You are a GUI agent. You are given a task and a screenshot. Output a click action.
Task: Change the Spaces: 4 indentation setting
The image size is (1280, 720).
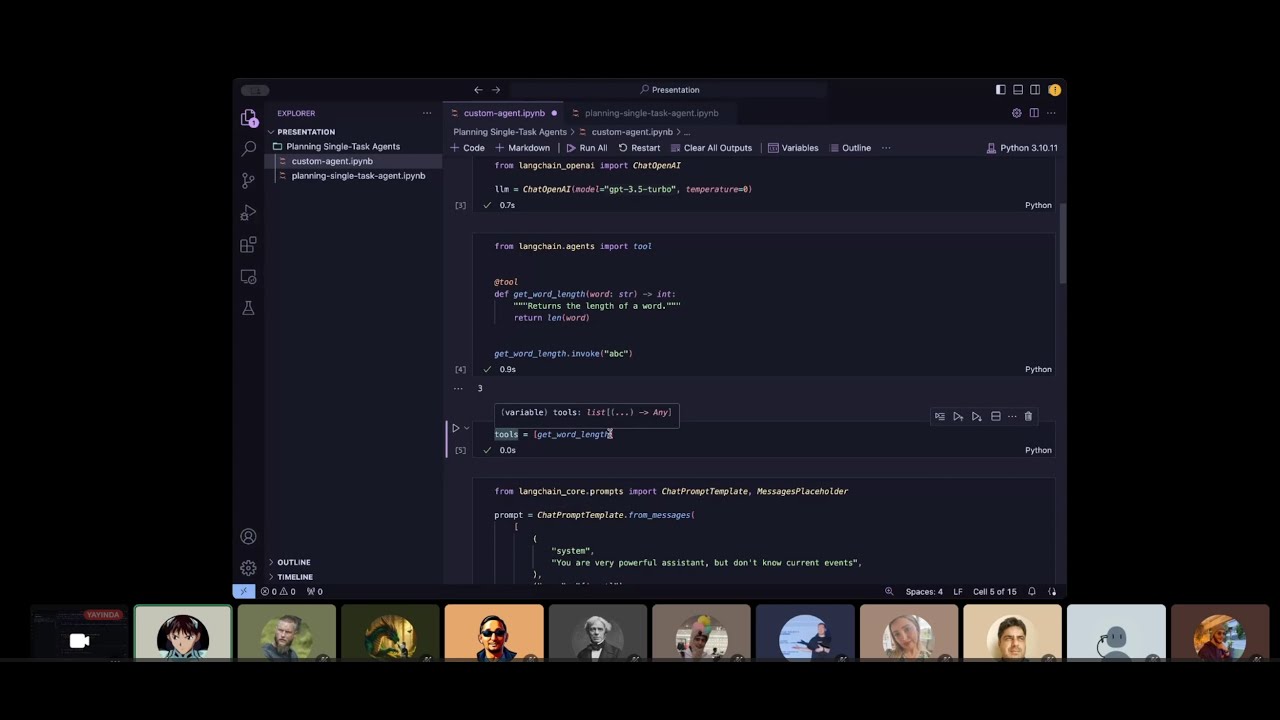click(x=924, y=591)
